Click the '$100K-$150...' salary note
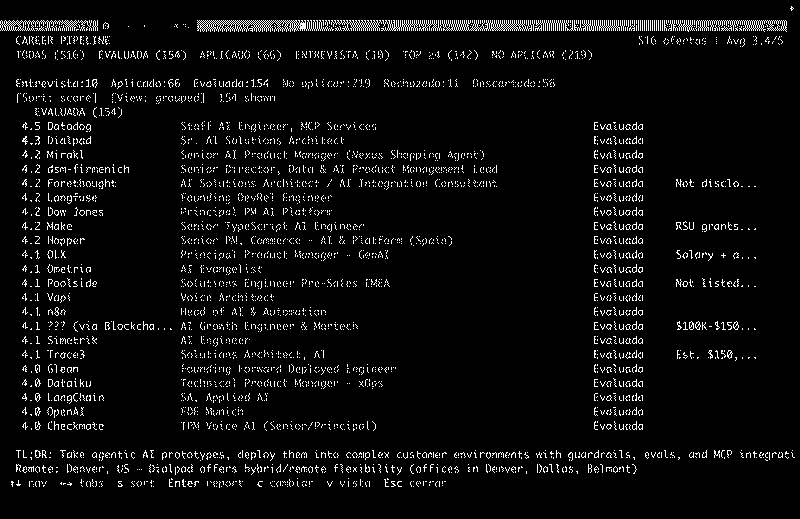800x519 pixels. point(716,326)
